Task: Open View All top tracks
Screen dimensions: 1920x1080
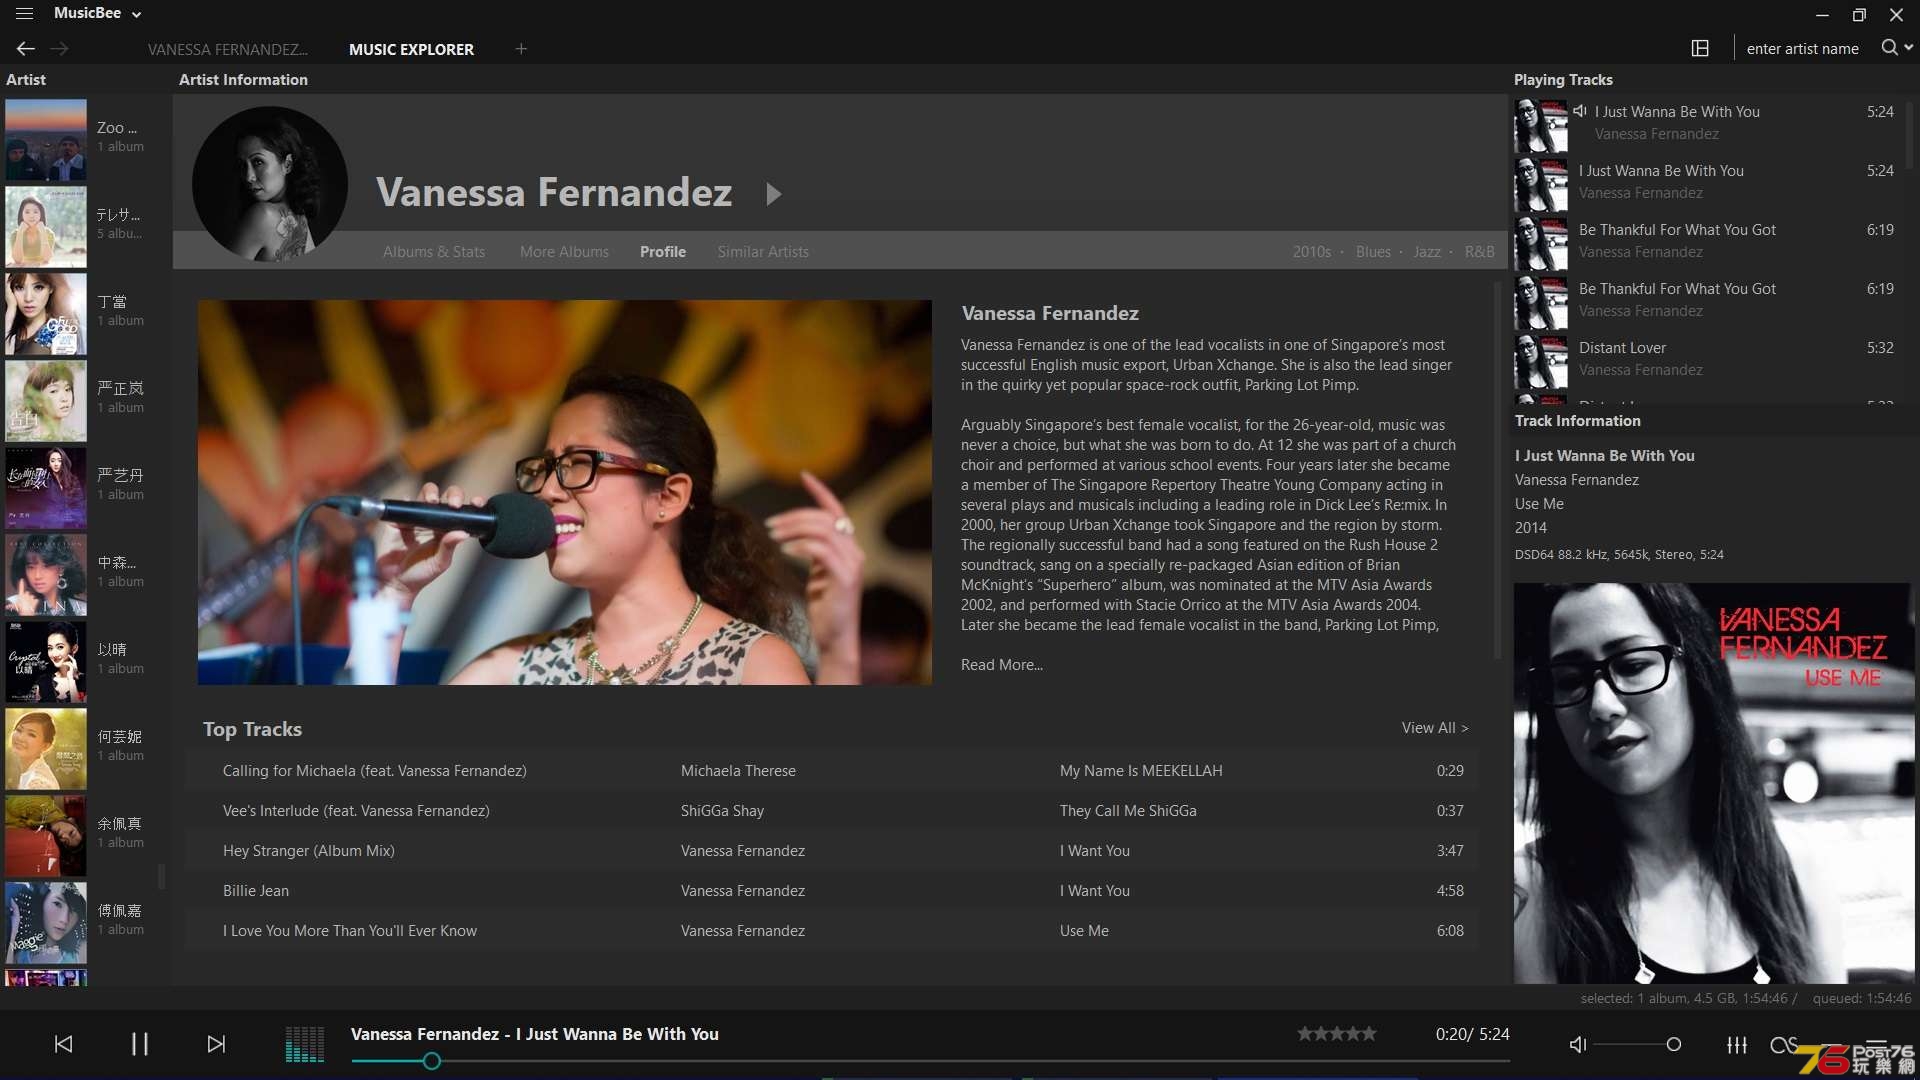Action: [x=1435, y=728]
